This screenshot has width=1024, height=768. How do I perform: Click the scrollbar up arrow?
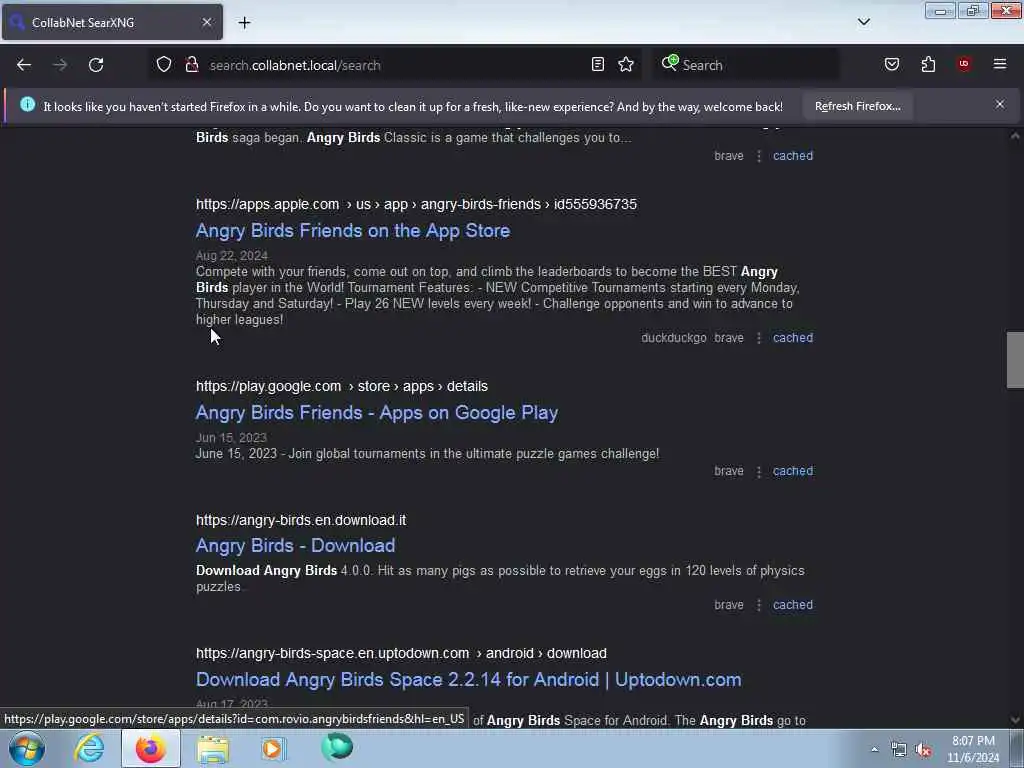pyautogui.click(x=1015, y=136)
